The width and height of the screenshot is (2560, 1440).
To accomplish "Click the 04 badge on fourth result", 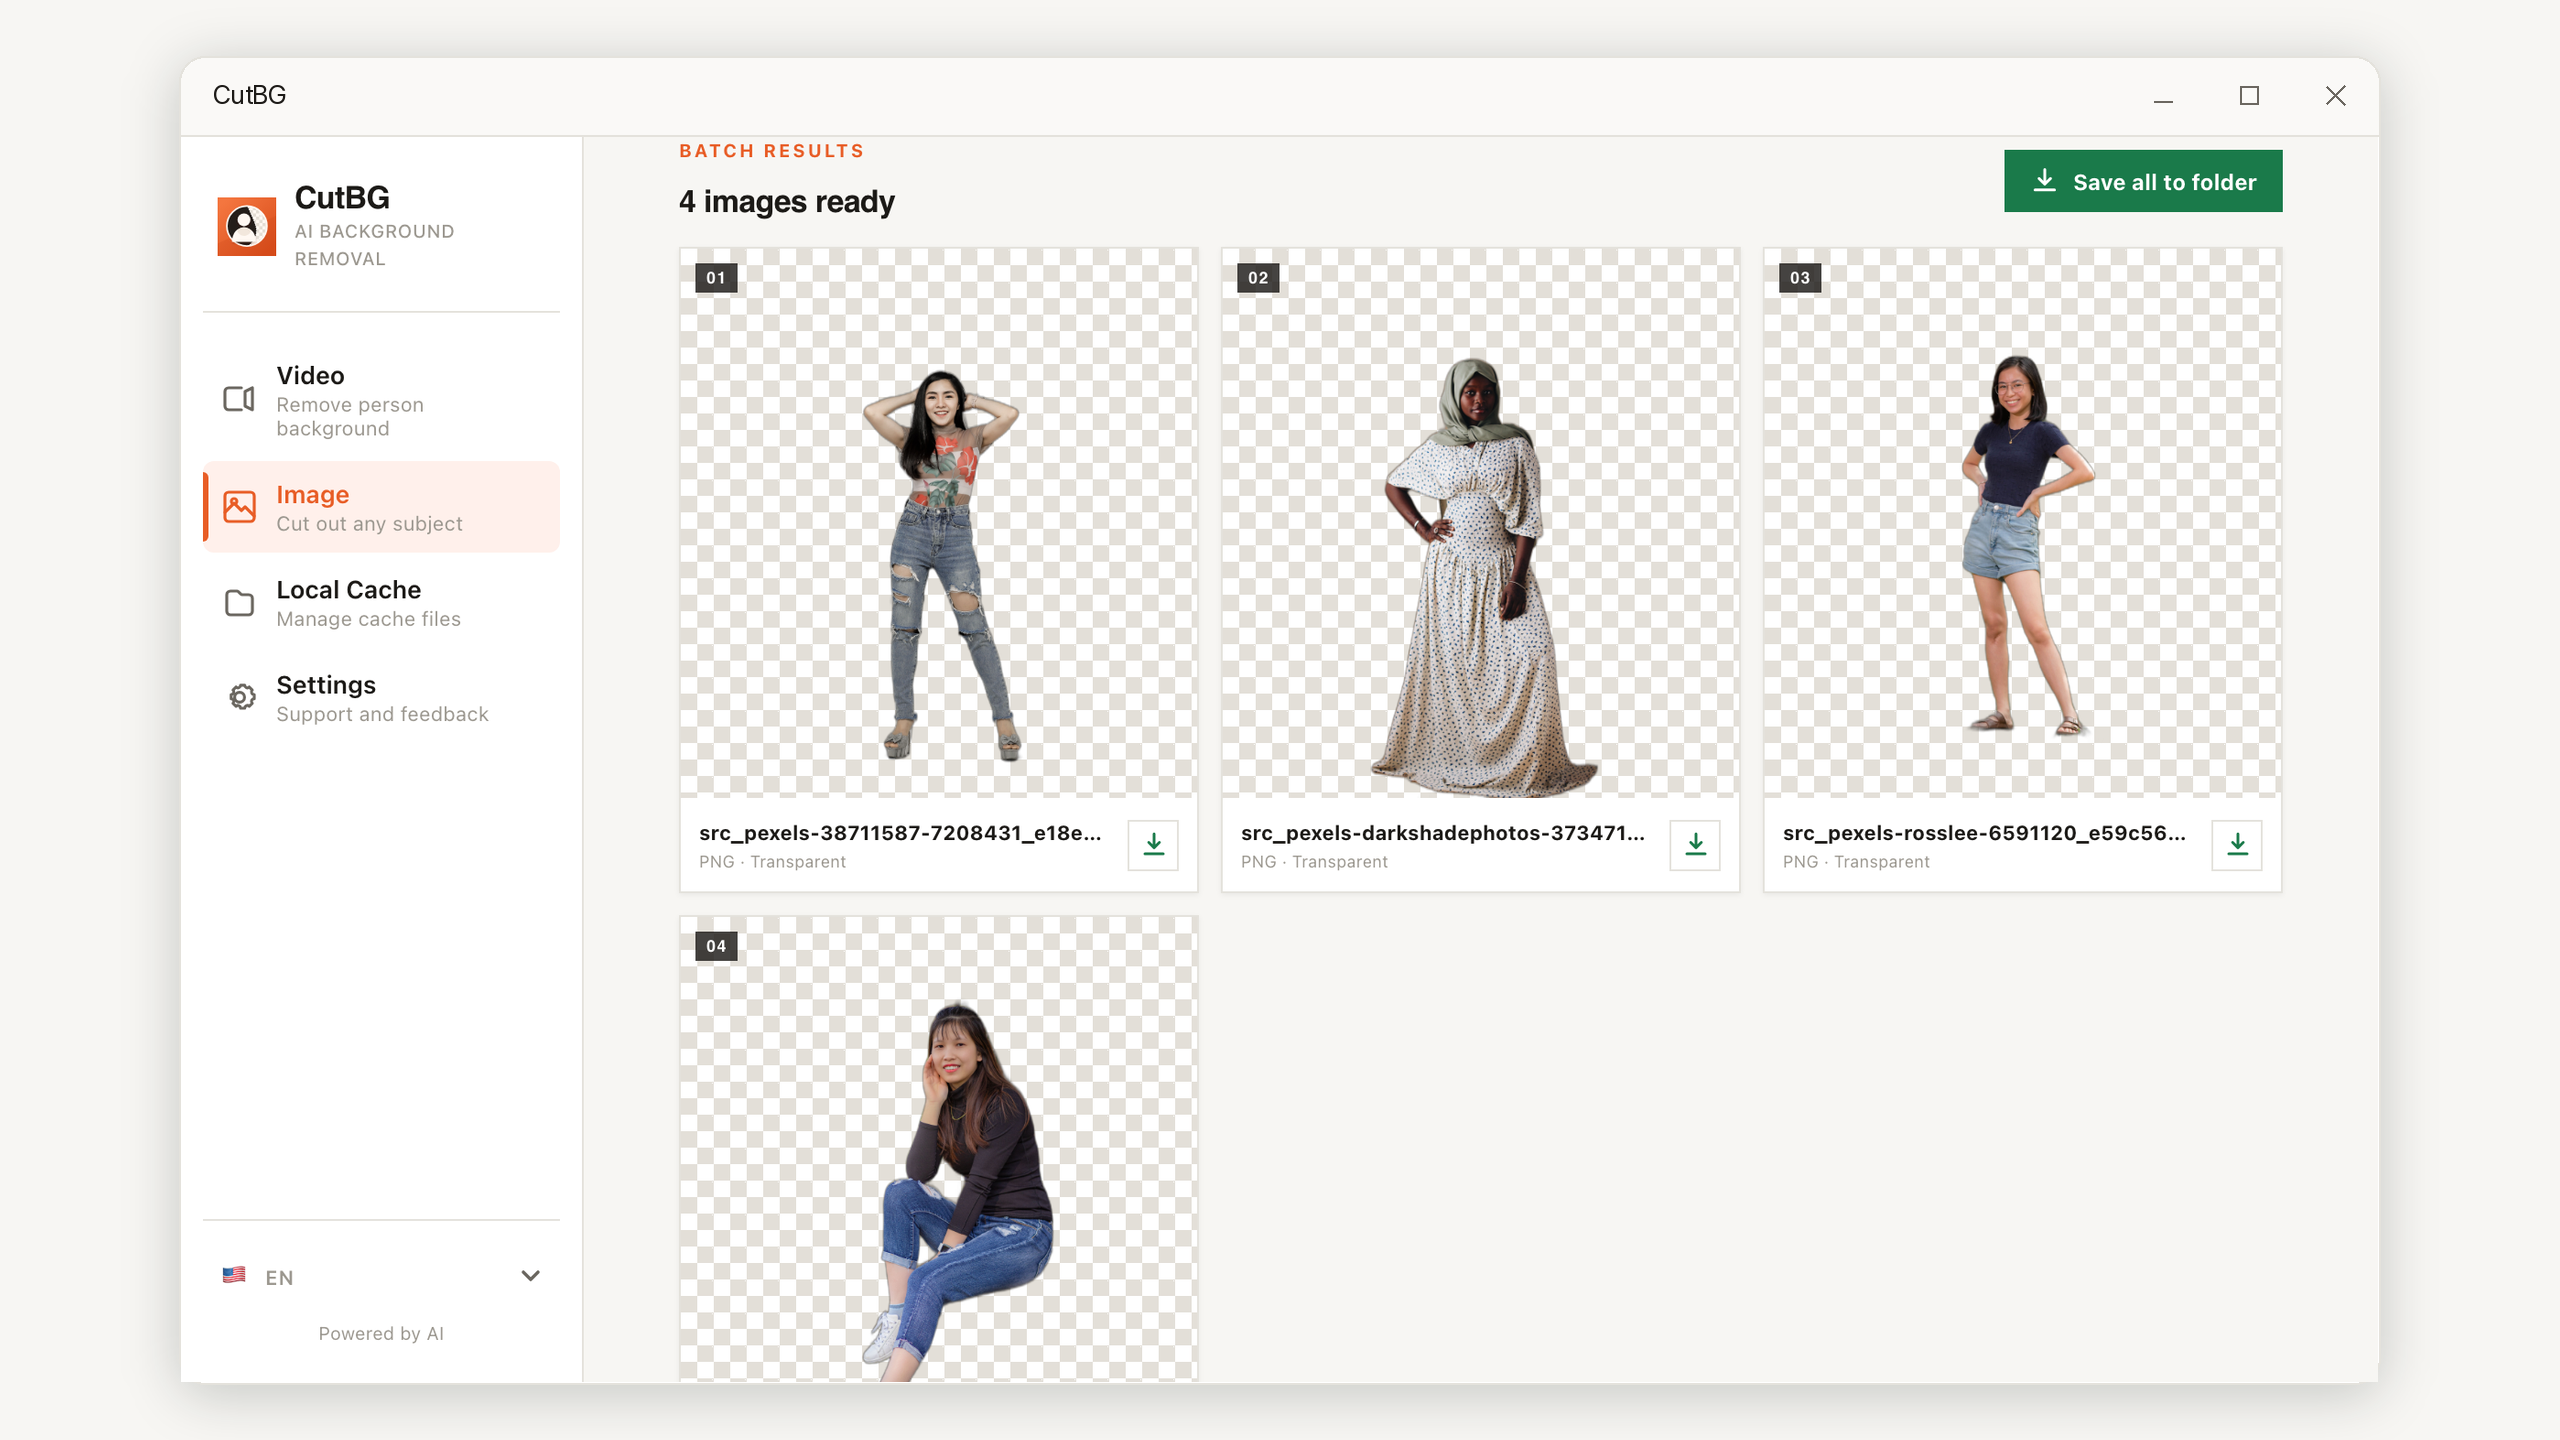I will (716, 946).
